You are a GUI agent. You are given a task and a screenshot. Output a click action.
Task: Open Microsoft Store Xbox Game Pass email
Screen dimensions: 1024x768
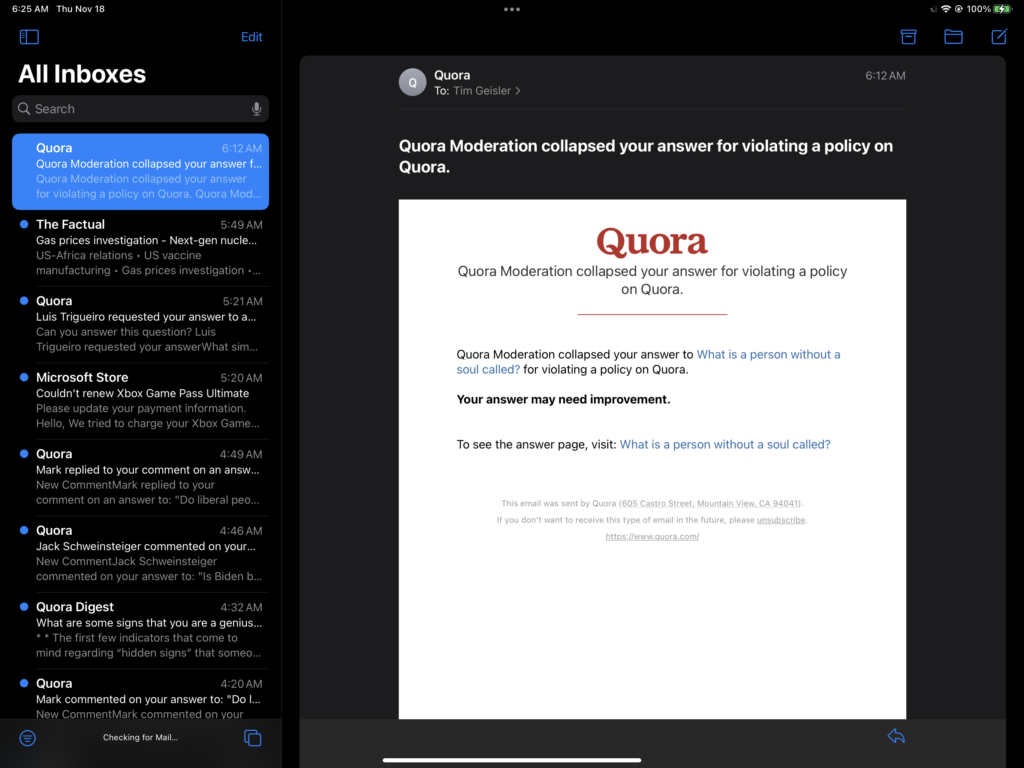point(140,400)
